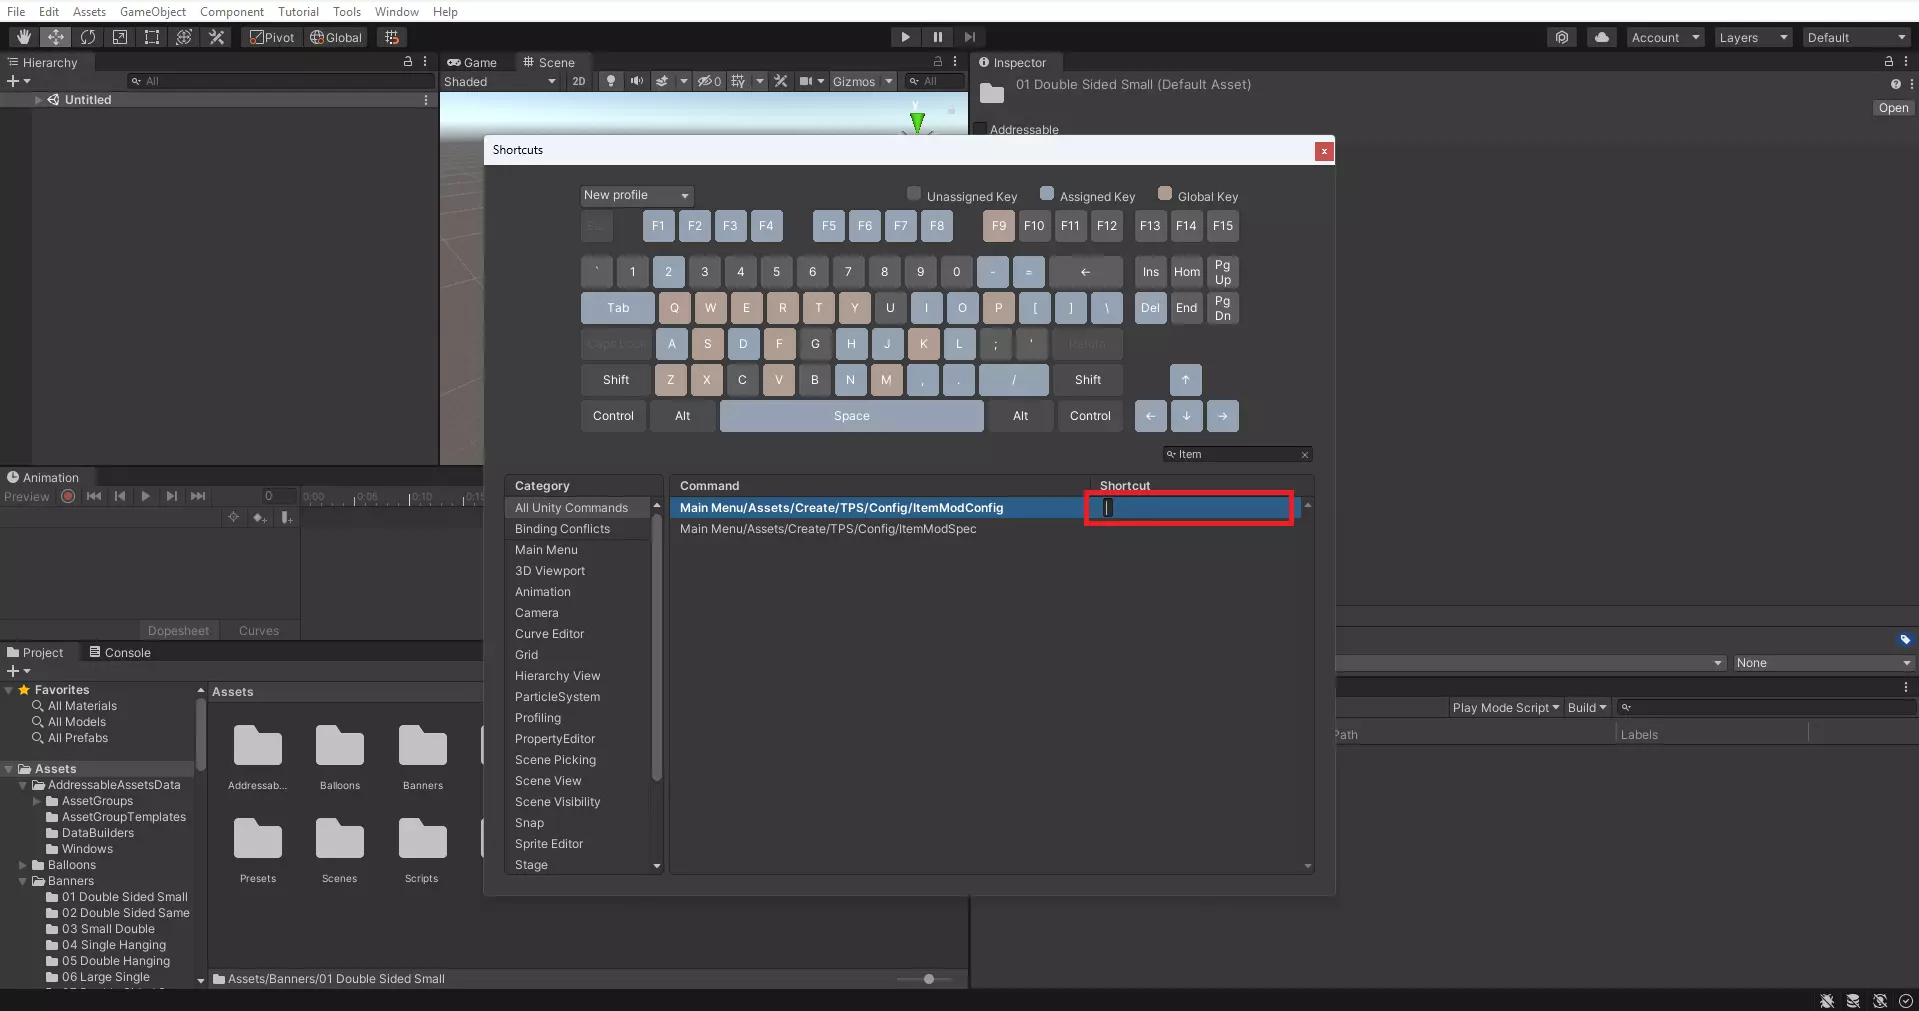This screenshot has height=1011, width=1919.
Task: Click the Step frame button
Action: pyautogui.click(x=969, y=37)
